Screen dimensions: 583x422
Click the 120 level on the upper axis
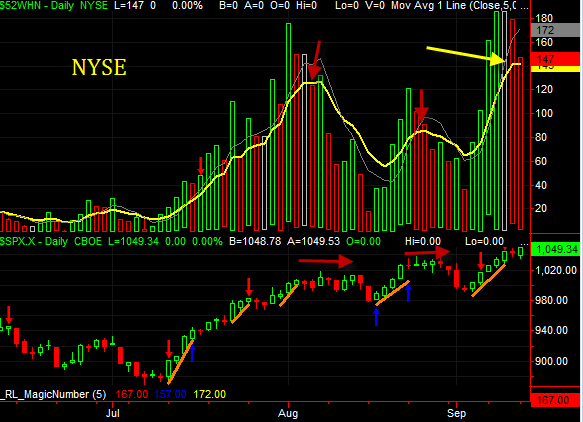[x=544, y=89]
